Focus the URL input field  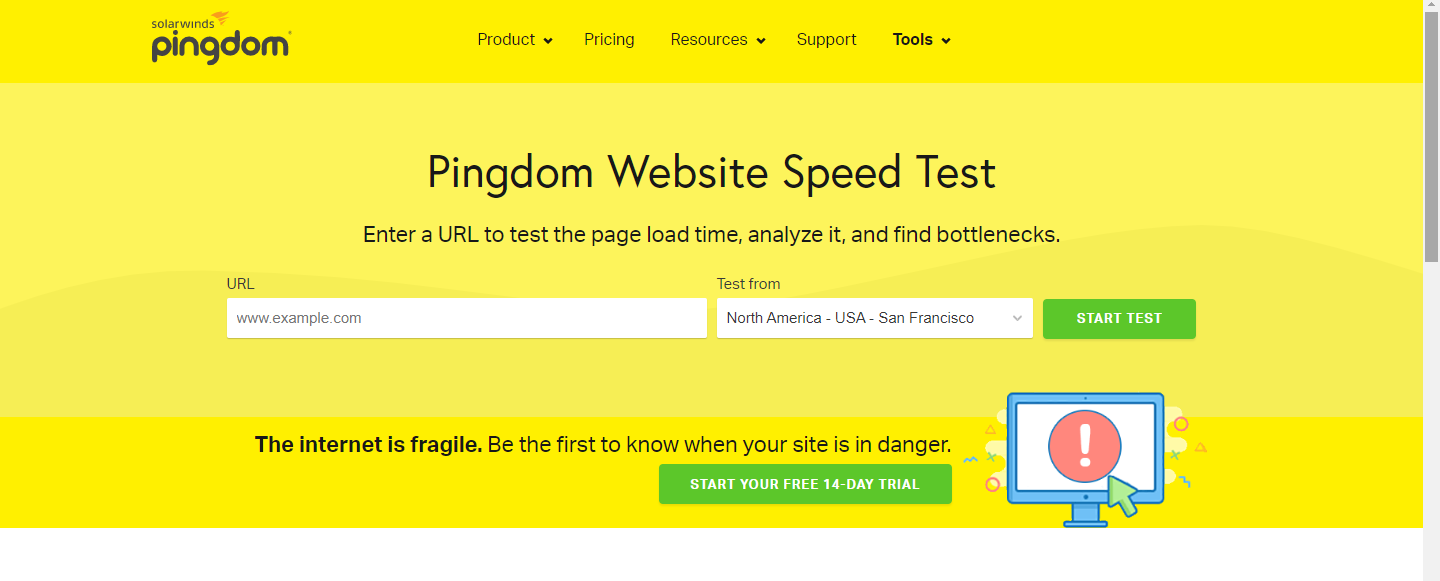pyautogui.click(x=467, y=318)
